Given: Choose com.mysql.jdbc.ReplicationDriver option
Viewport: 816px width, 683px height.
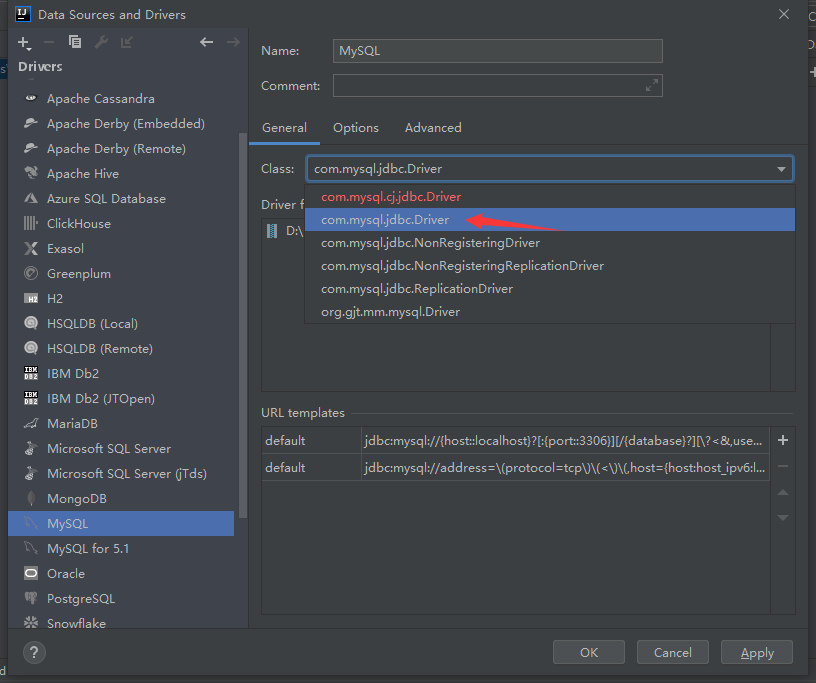Looking at the screenshot, I should [550, 288].
